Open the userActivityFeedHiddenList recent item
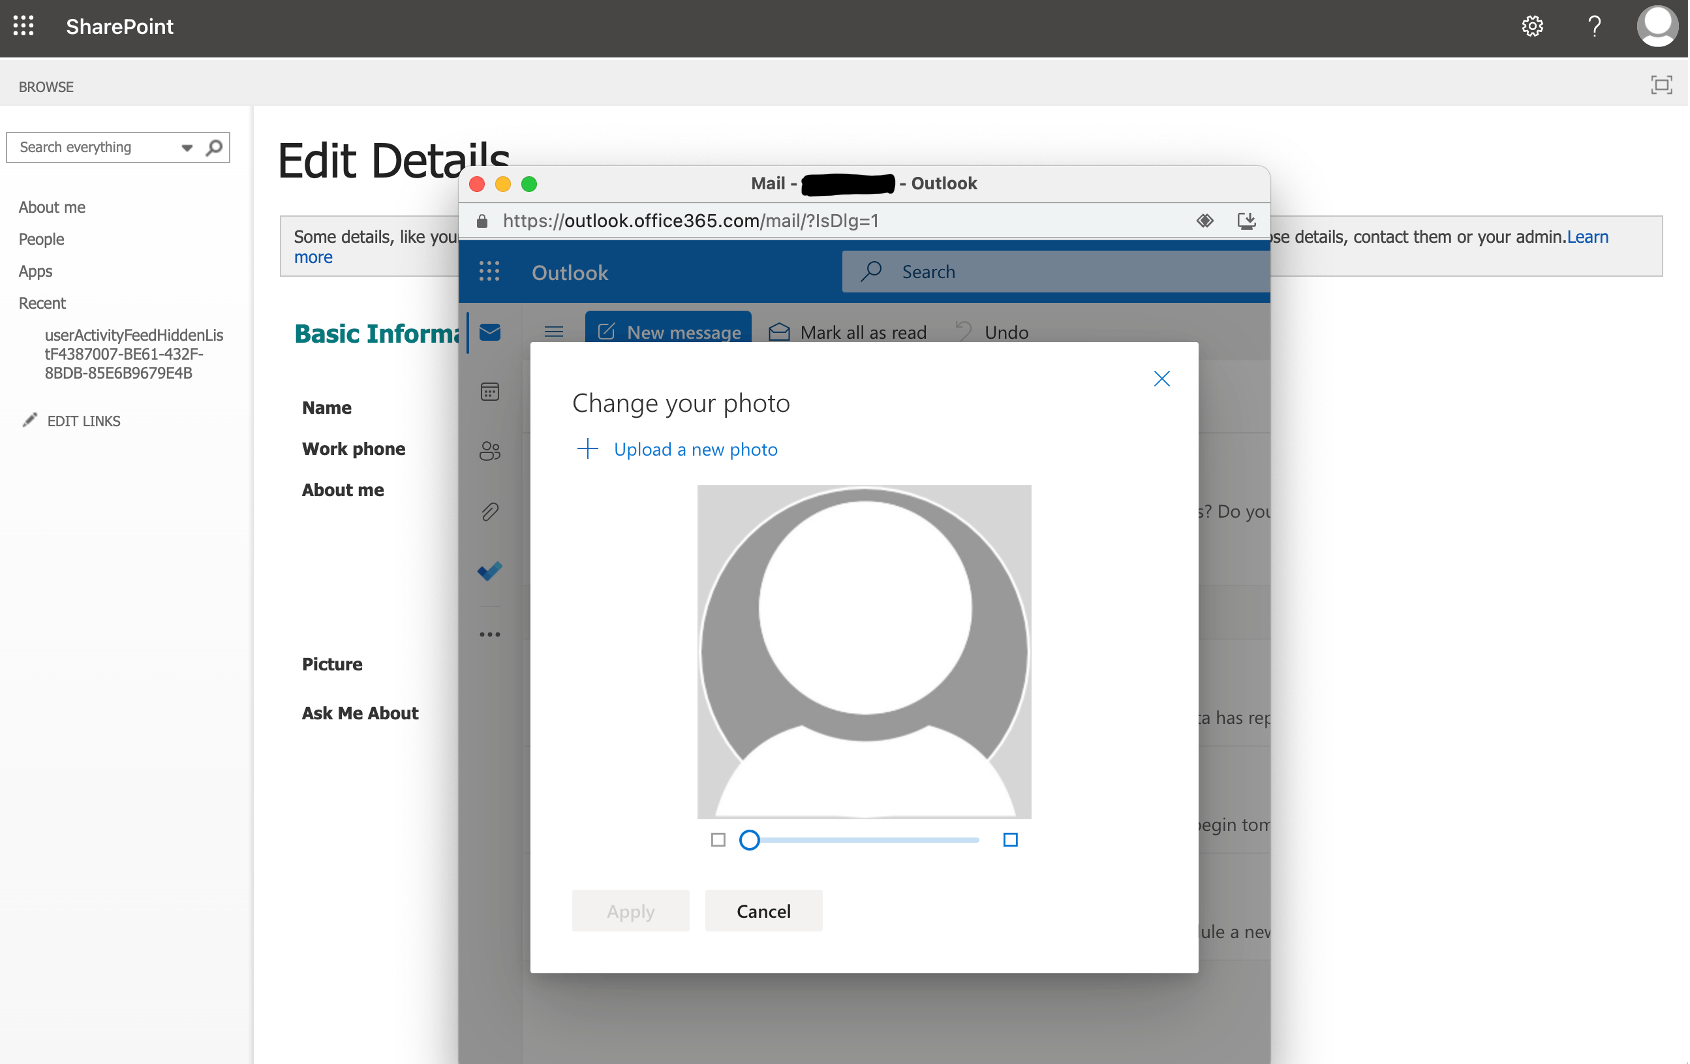1690x1064 pixels. click(x=134, y=354)
